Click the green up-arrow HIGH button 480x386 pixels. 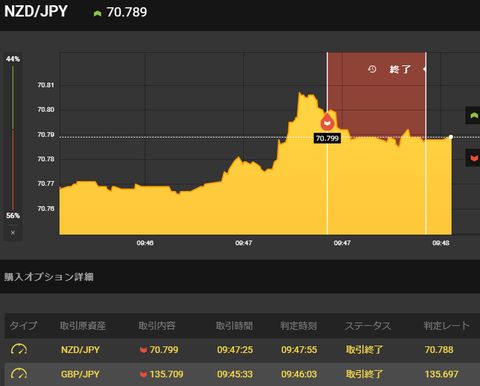click(x=473, y=115)
